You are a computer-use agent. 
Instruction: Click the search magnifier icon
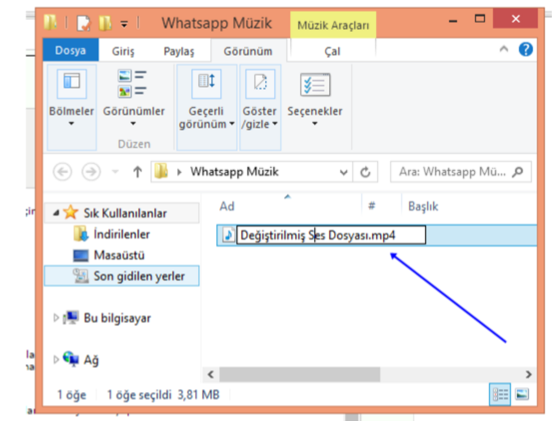point(518,172)
